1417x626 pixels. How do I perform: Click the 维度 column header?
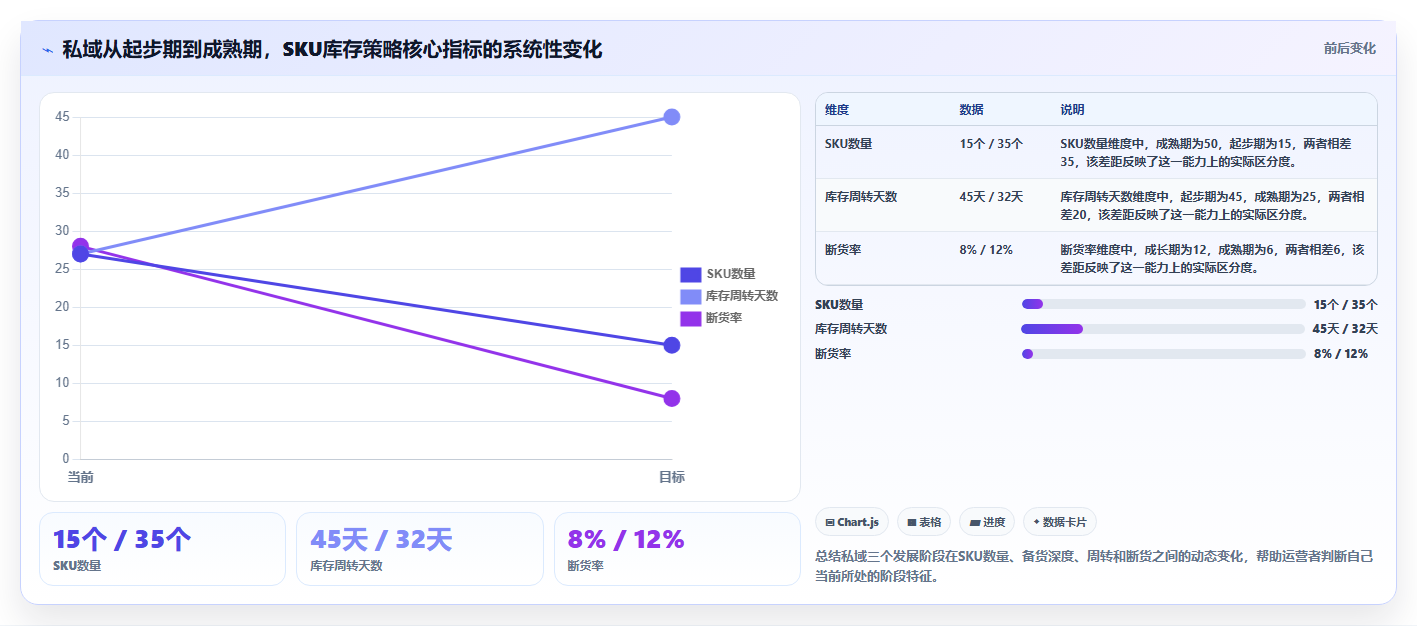click(837, 110)
